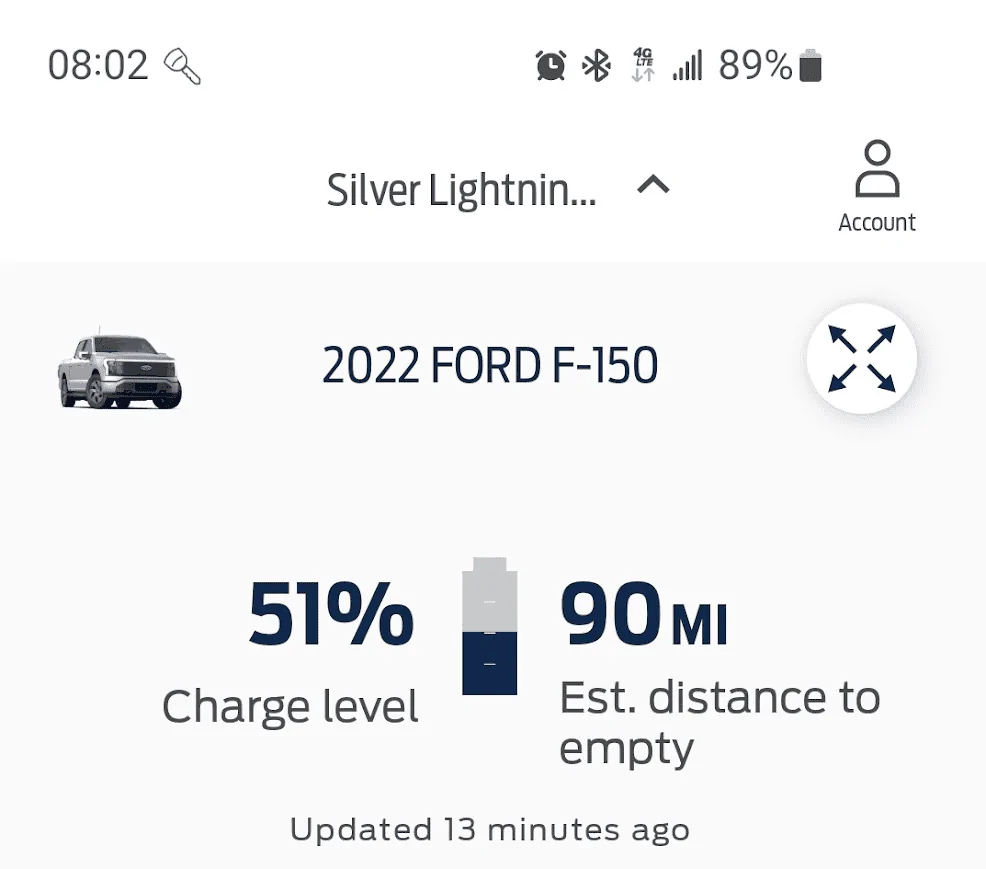986x869 pixels.
Task: Tap the Updated 13 minutes ago text
Action: tap(490, 829)
